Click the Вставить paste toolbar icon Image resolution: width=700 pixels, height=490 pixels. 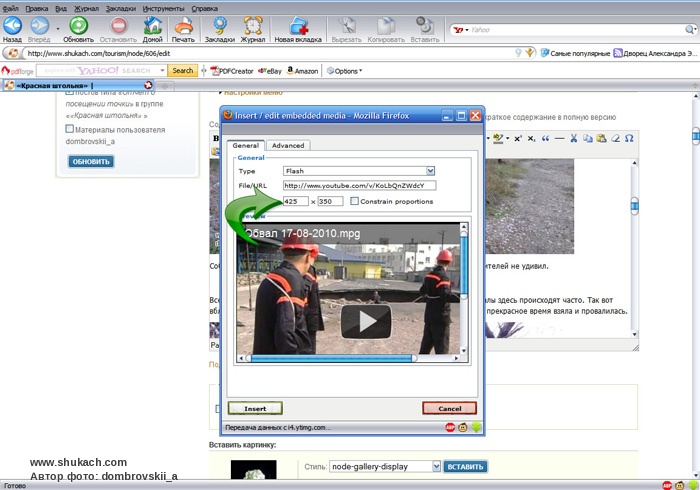coord(425,25)
